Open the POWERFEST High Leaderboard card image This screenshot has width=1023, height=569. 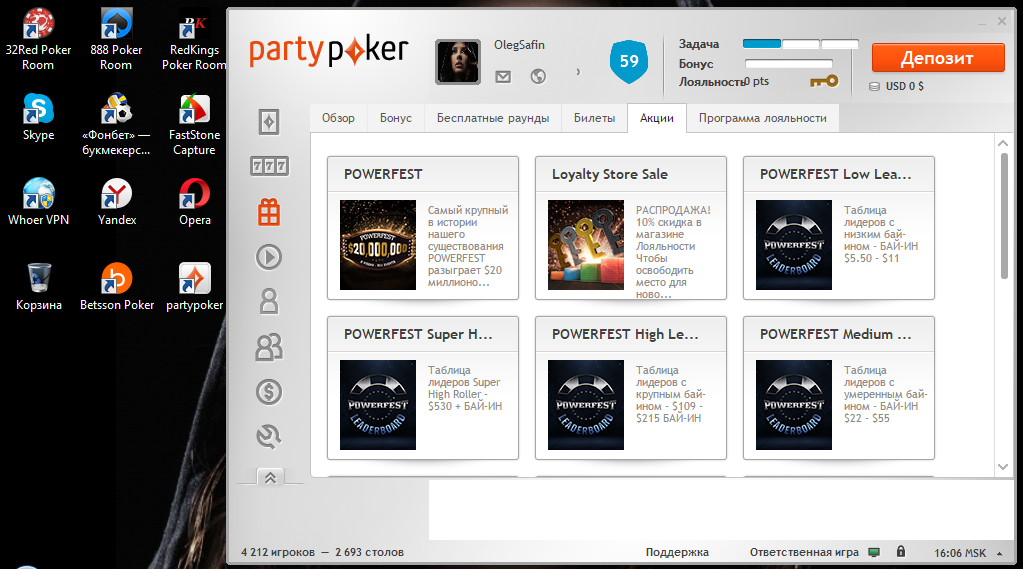tap(586, 405)
